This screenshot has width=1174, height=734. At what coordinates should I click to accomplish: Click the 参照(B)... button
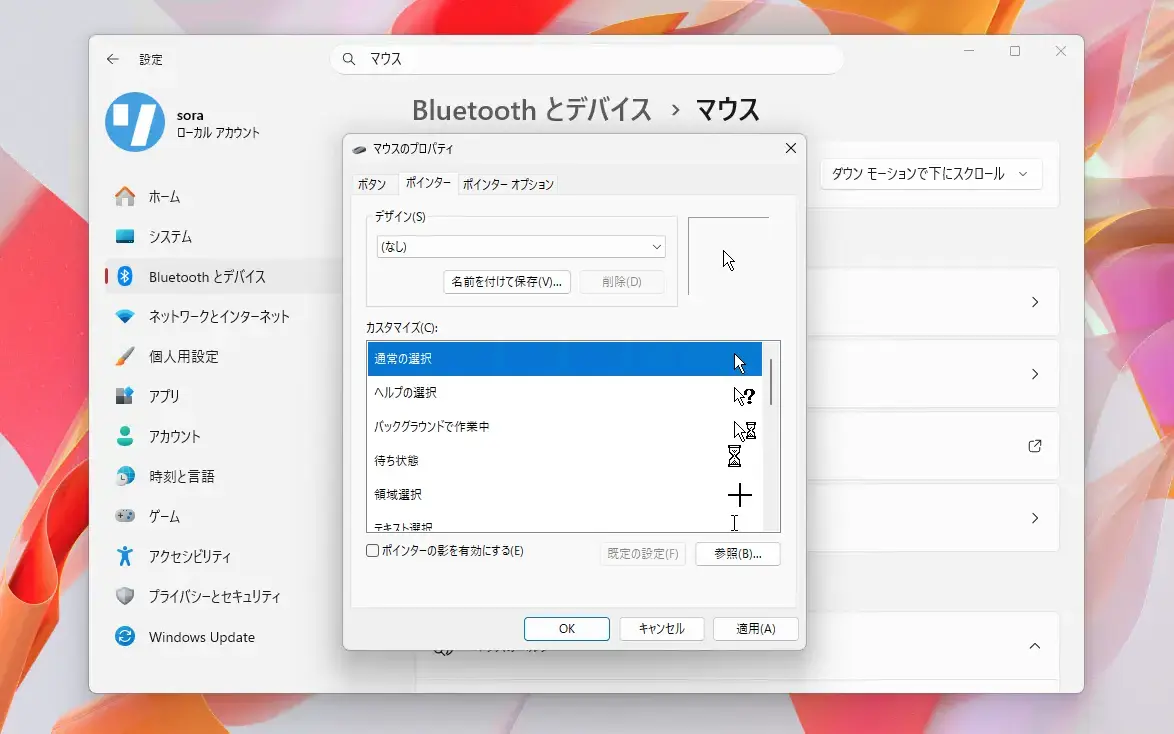(x=737, y=553)
